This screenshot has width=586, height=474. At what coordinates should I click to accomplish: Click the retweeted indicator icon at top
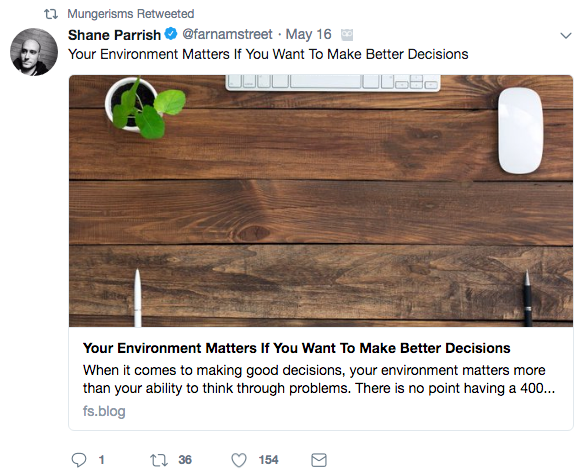[x=51, y=14]
